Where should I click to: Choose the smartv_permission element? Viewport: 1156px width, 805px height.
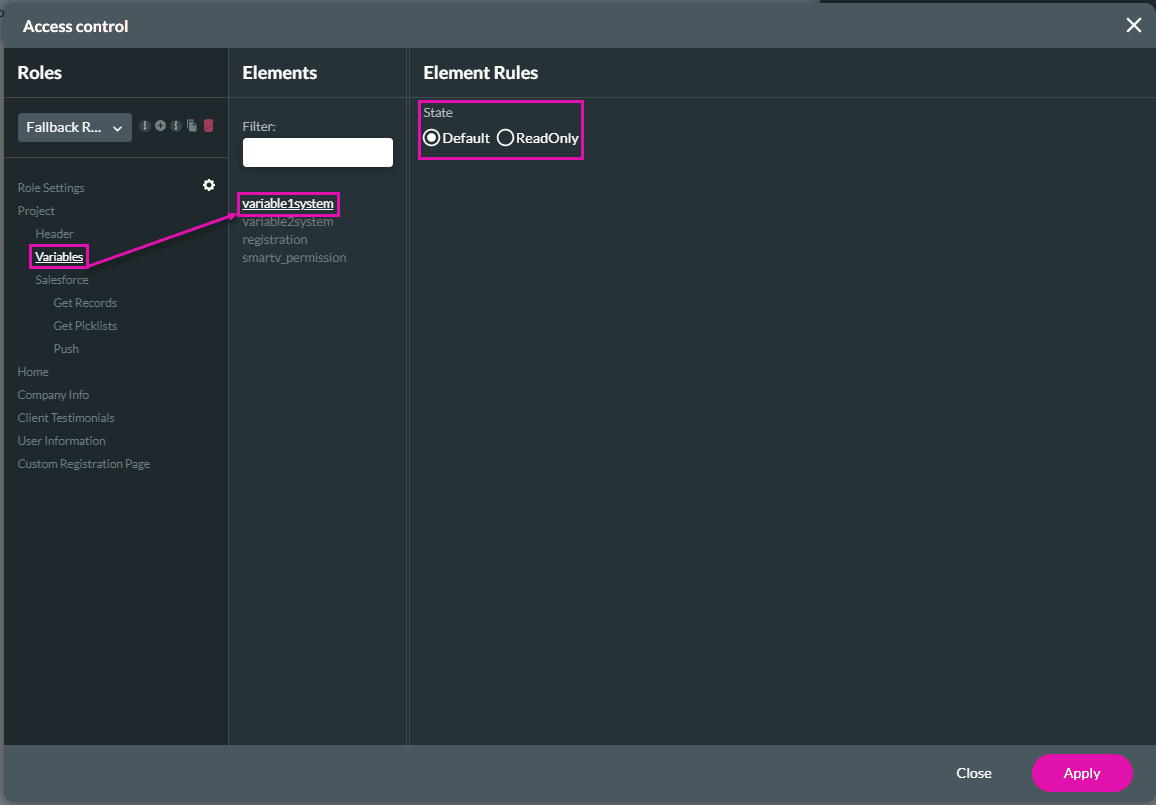pos(294,258)
